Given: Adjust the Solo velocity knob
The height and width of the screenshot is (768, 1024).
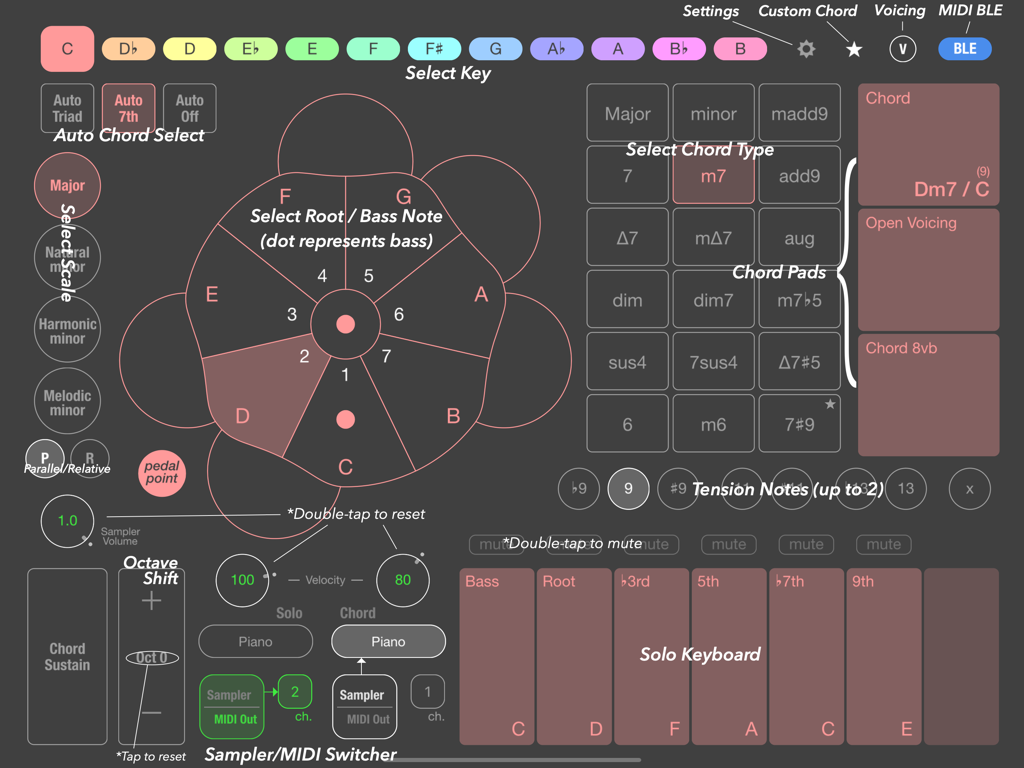Looking at the screenshot, I should pyautogui.click(x=241, y=580).
